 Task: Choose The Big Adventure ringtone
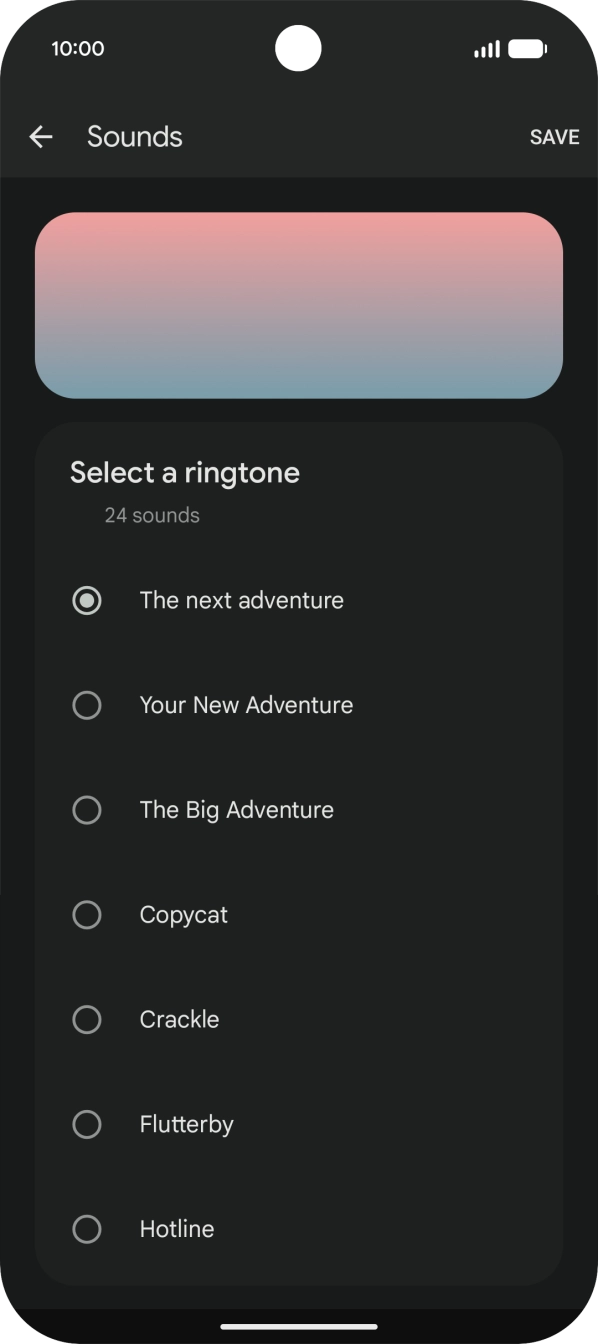click(87, 810)
